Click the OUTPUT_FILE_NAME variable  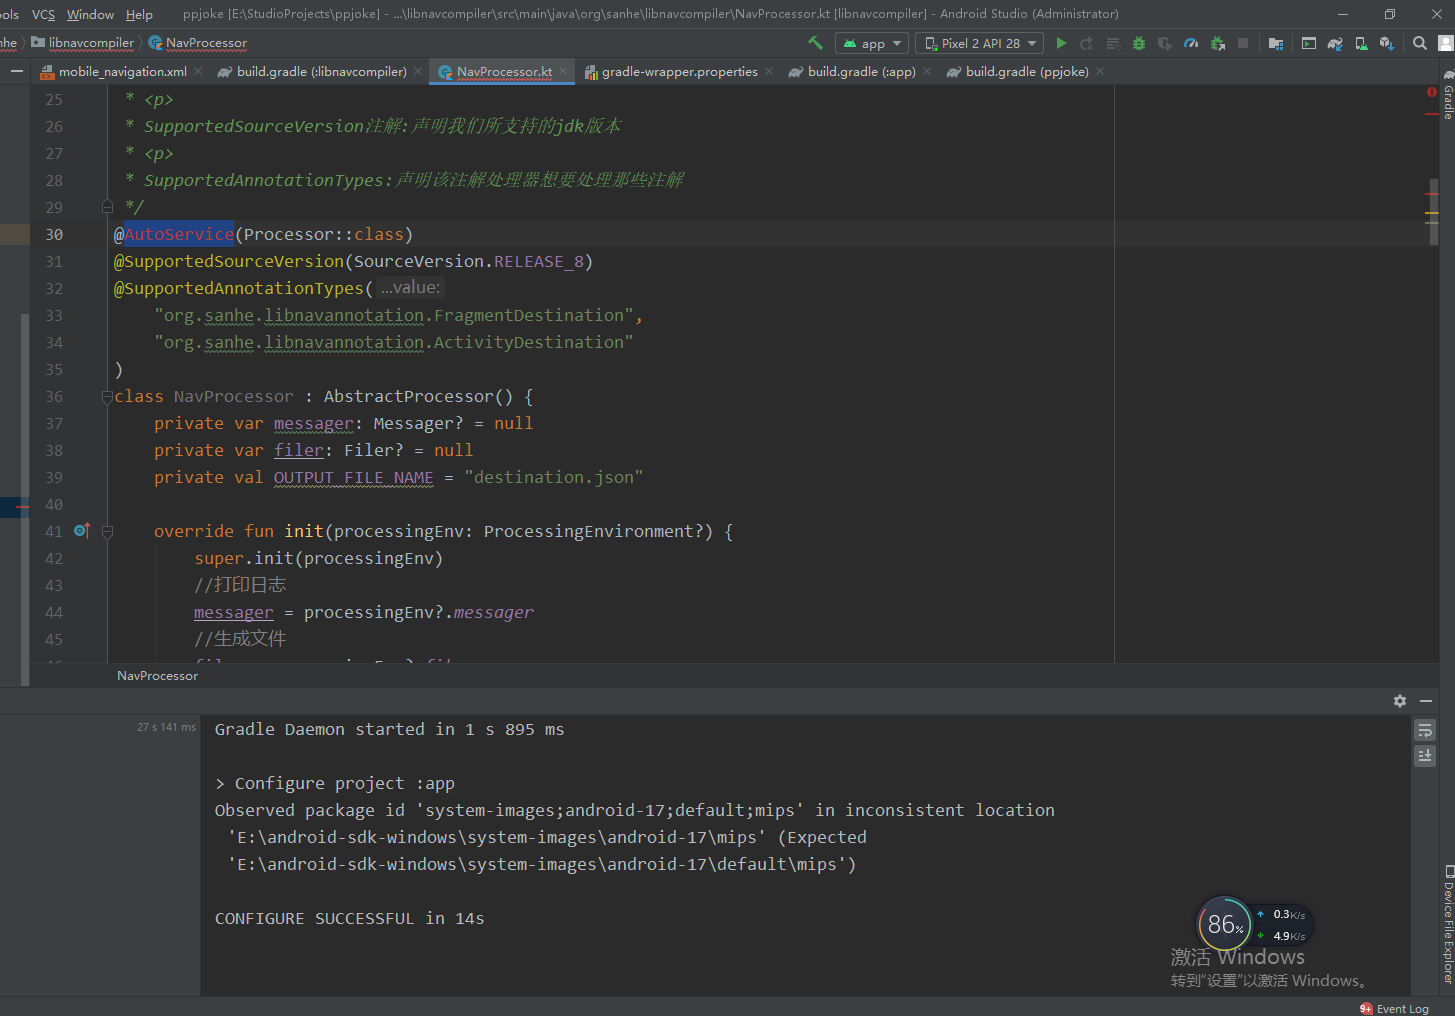pos(354,477)
